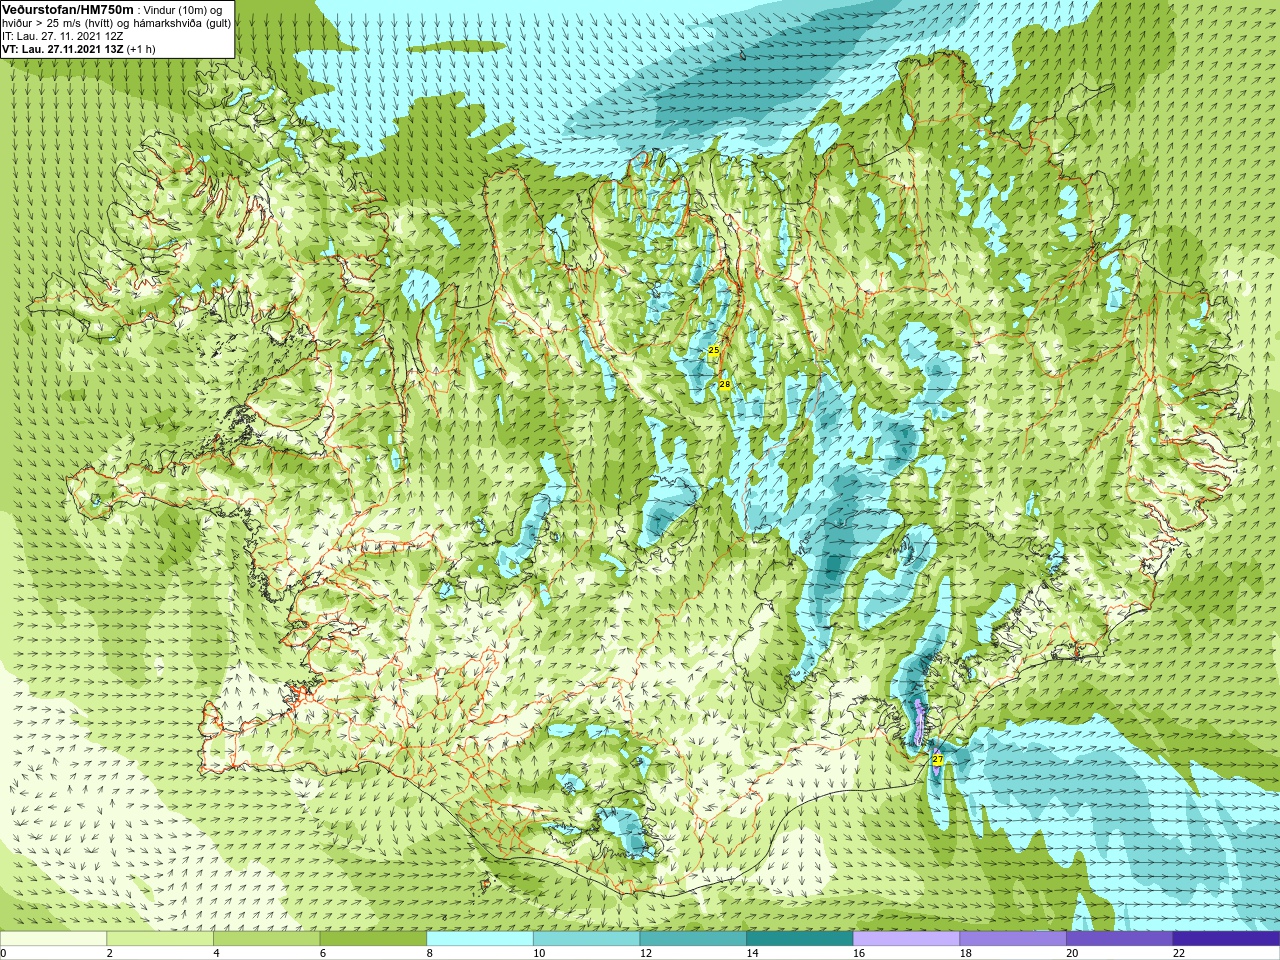Screen dimensions: 1280x960
Task: Select the 20–22 m/s violet legend swatch
Action: [1119, 939]
